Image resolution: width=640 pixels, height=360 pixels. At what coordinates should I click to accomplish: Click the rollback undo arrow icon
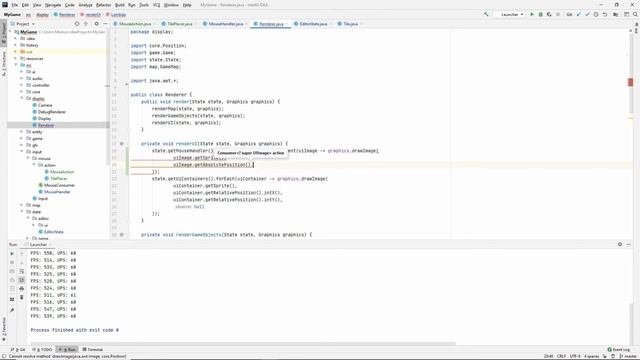pos(605,14)
